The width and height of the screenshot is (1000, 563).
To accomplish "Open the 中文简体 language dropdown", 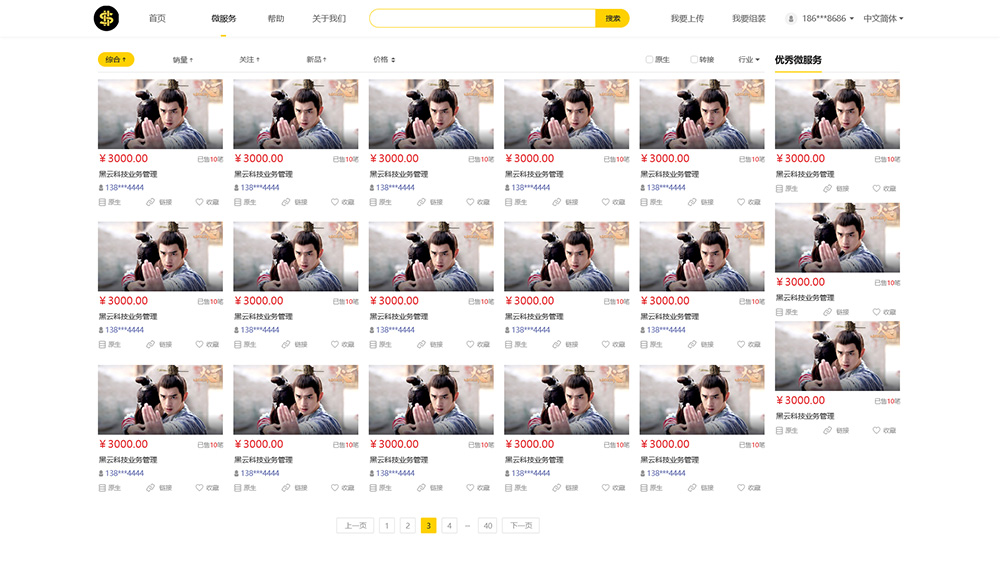I will pos(883,18).
